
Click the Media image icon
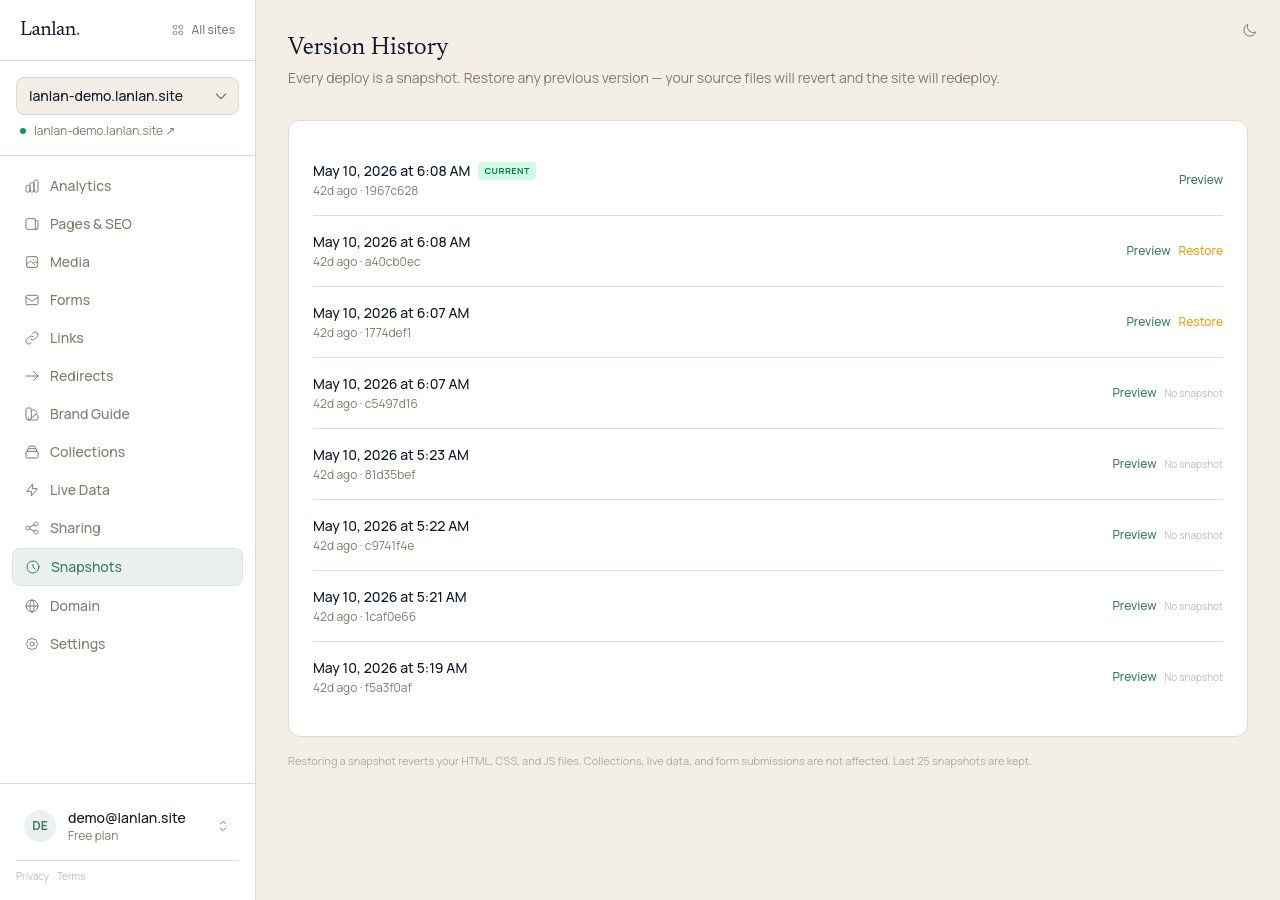point(32,262)
